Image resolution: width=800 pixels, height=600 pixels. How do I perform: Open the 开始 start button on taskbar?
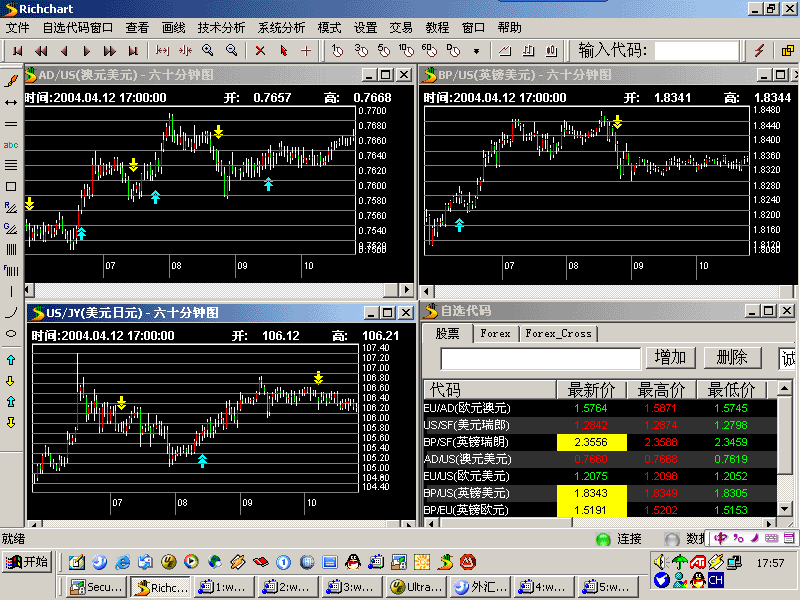pyautogui.click(x=28, y=562)
